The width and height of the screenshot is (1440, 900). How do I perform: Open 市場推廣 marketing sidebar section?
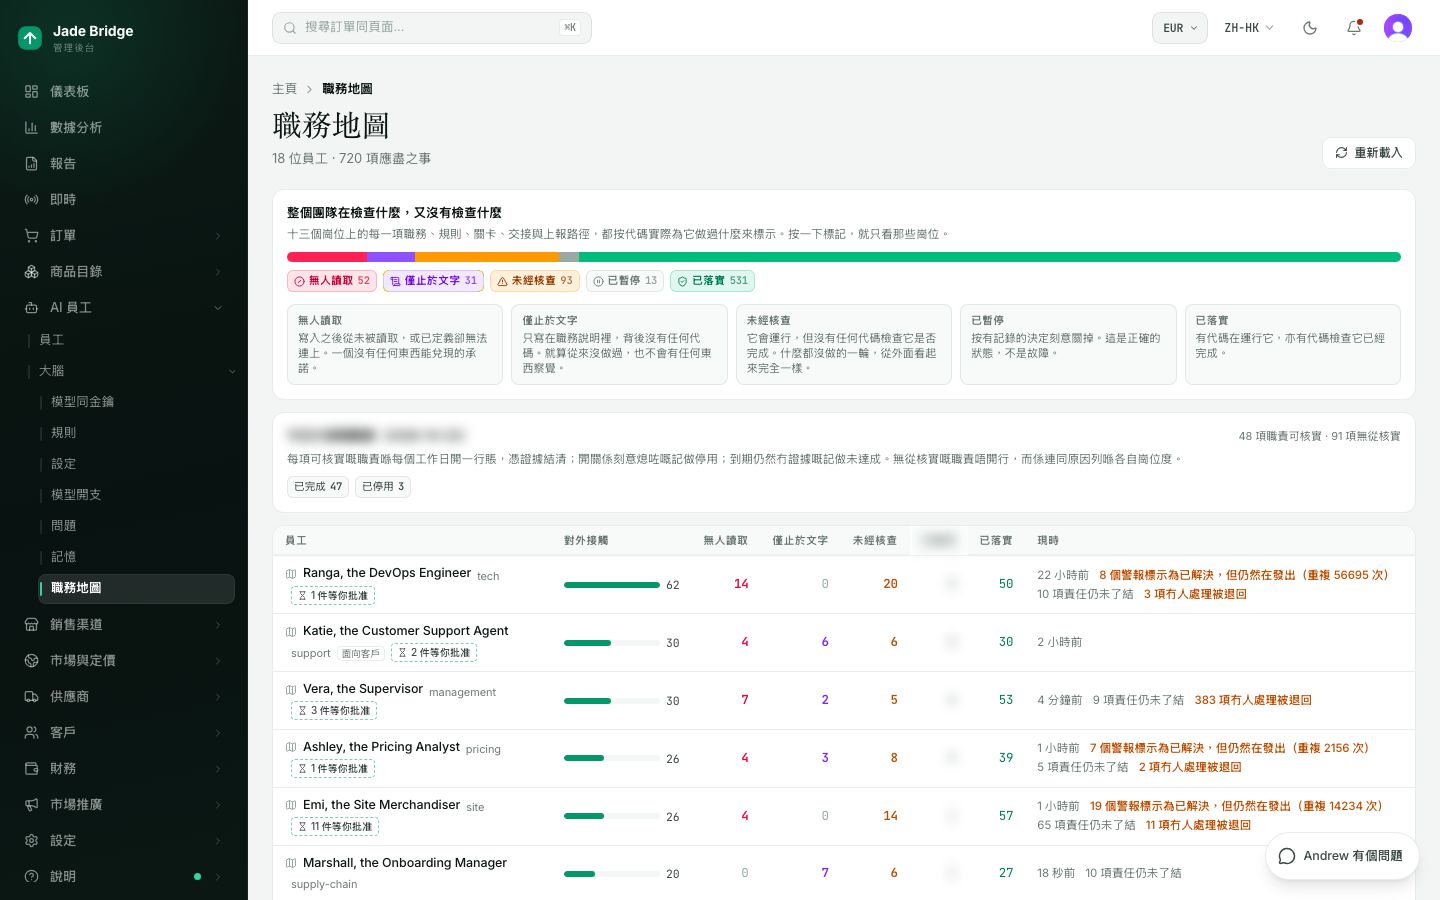(124, 804)
